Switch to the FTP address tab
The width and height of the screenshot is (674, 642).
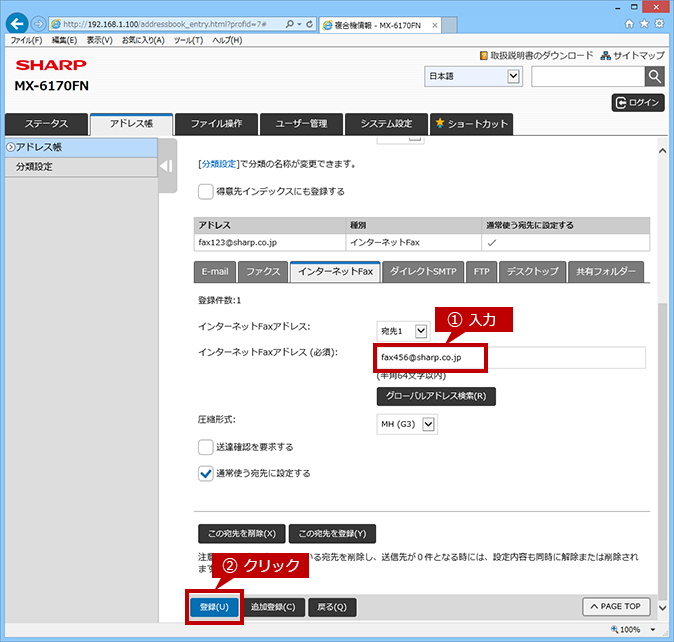(481, 272)
